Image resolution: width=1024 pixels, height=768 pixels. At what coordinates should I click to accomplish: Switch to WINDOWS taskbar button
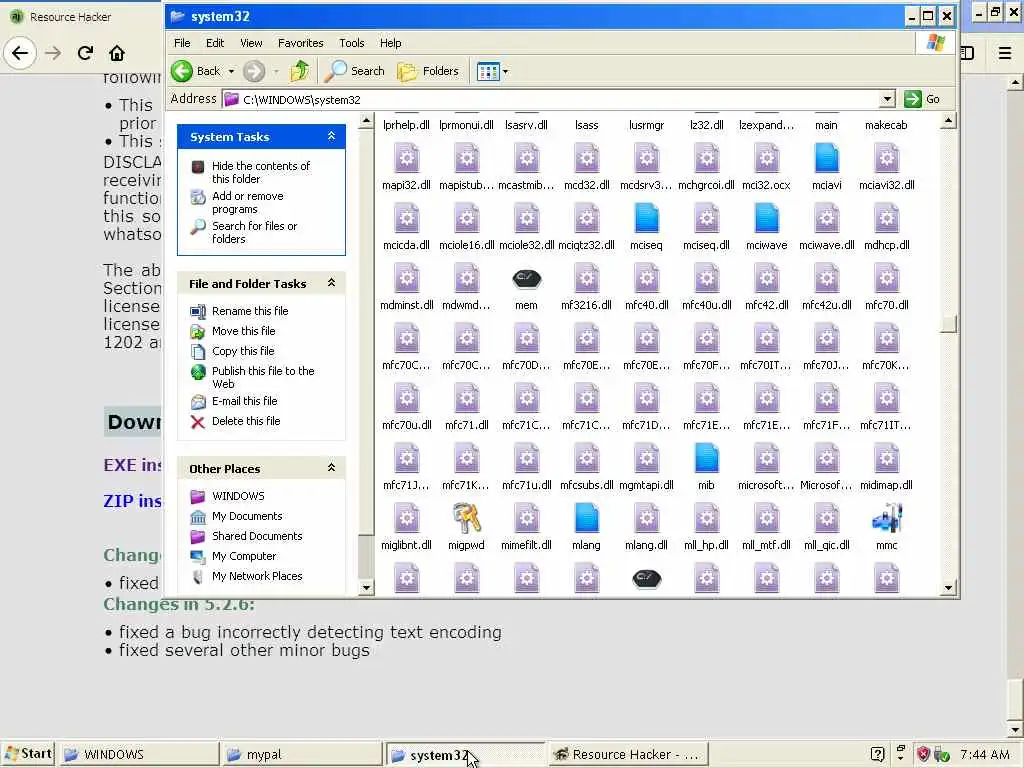pyautogui.click(x=139, y=754)
